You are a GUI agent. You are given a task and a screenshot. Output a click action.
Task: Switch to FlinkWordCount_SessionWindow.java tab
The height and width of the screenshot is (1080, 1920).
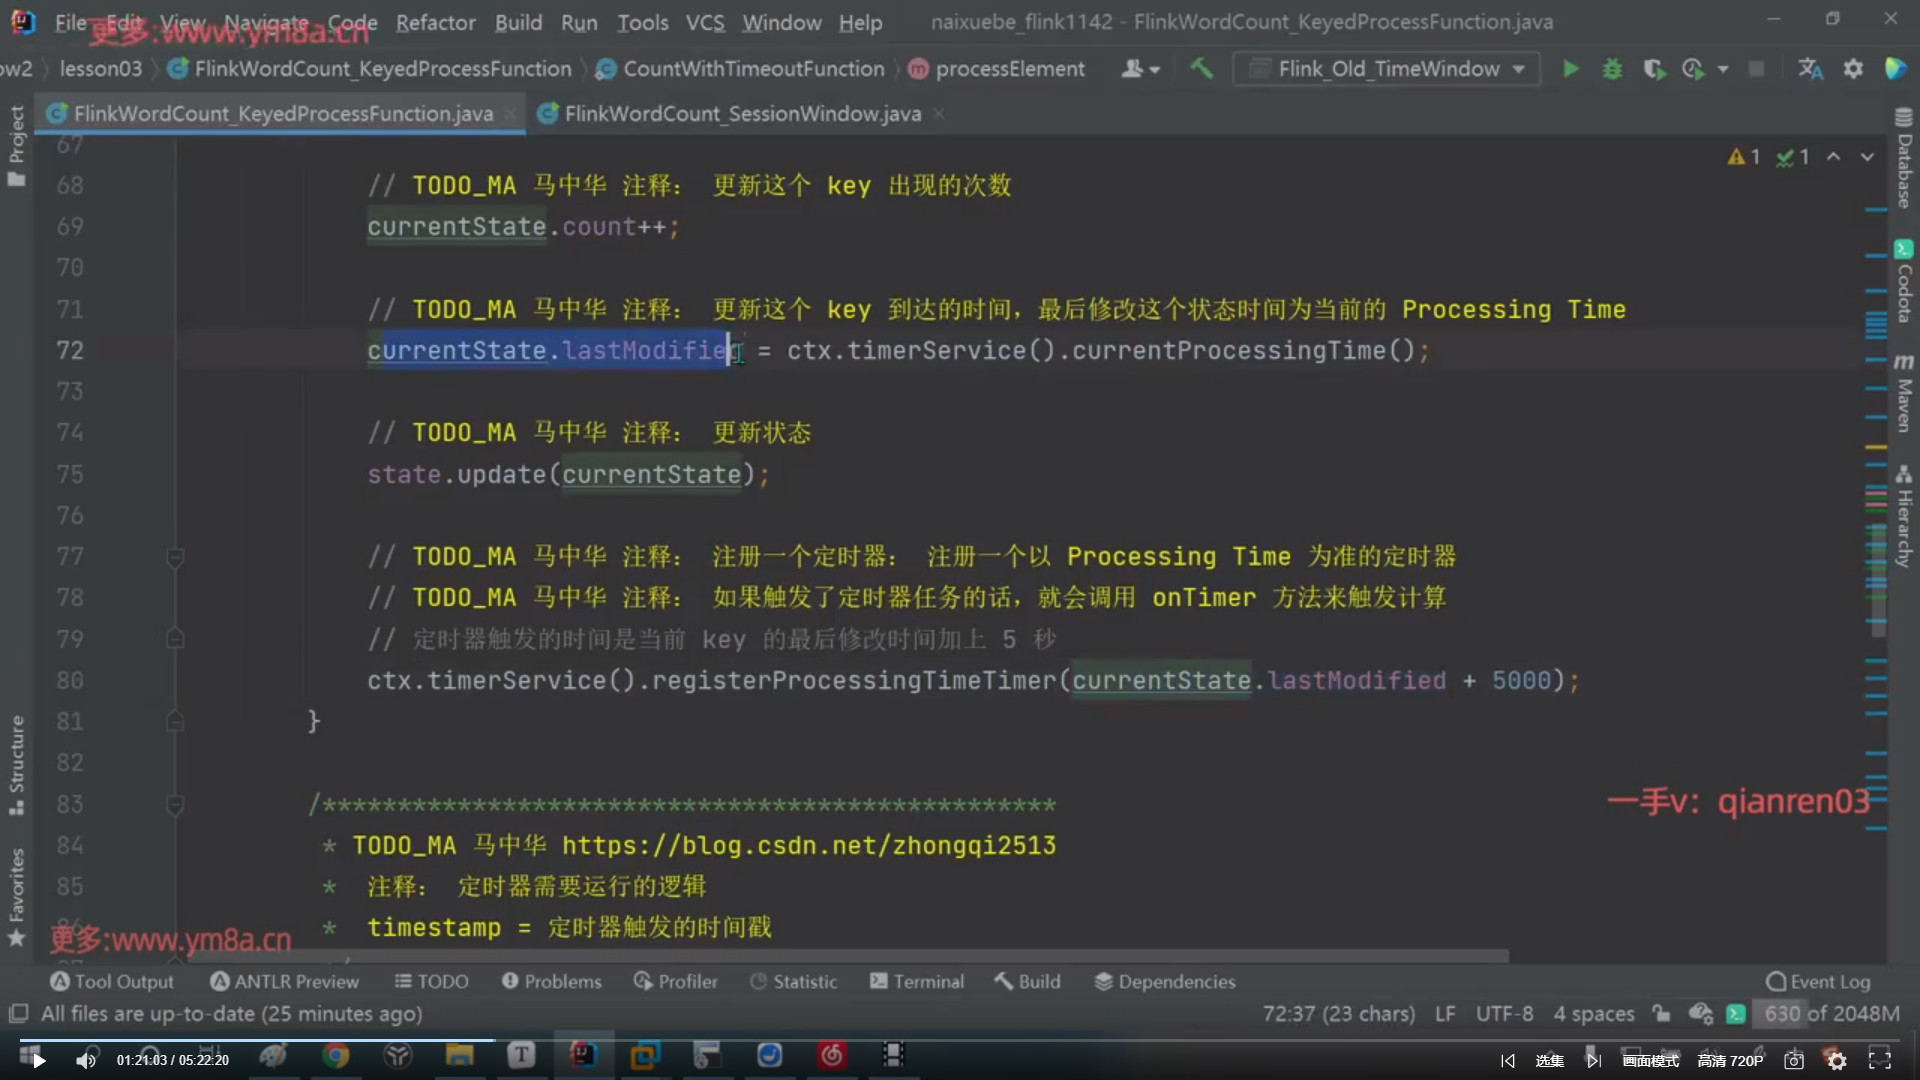pyautogui.click(x=741, y=114)
